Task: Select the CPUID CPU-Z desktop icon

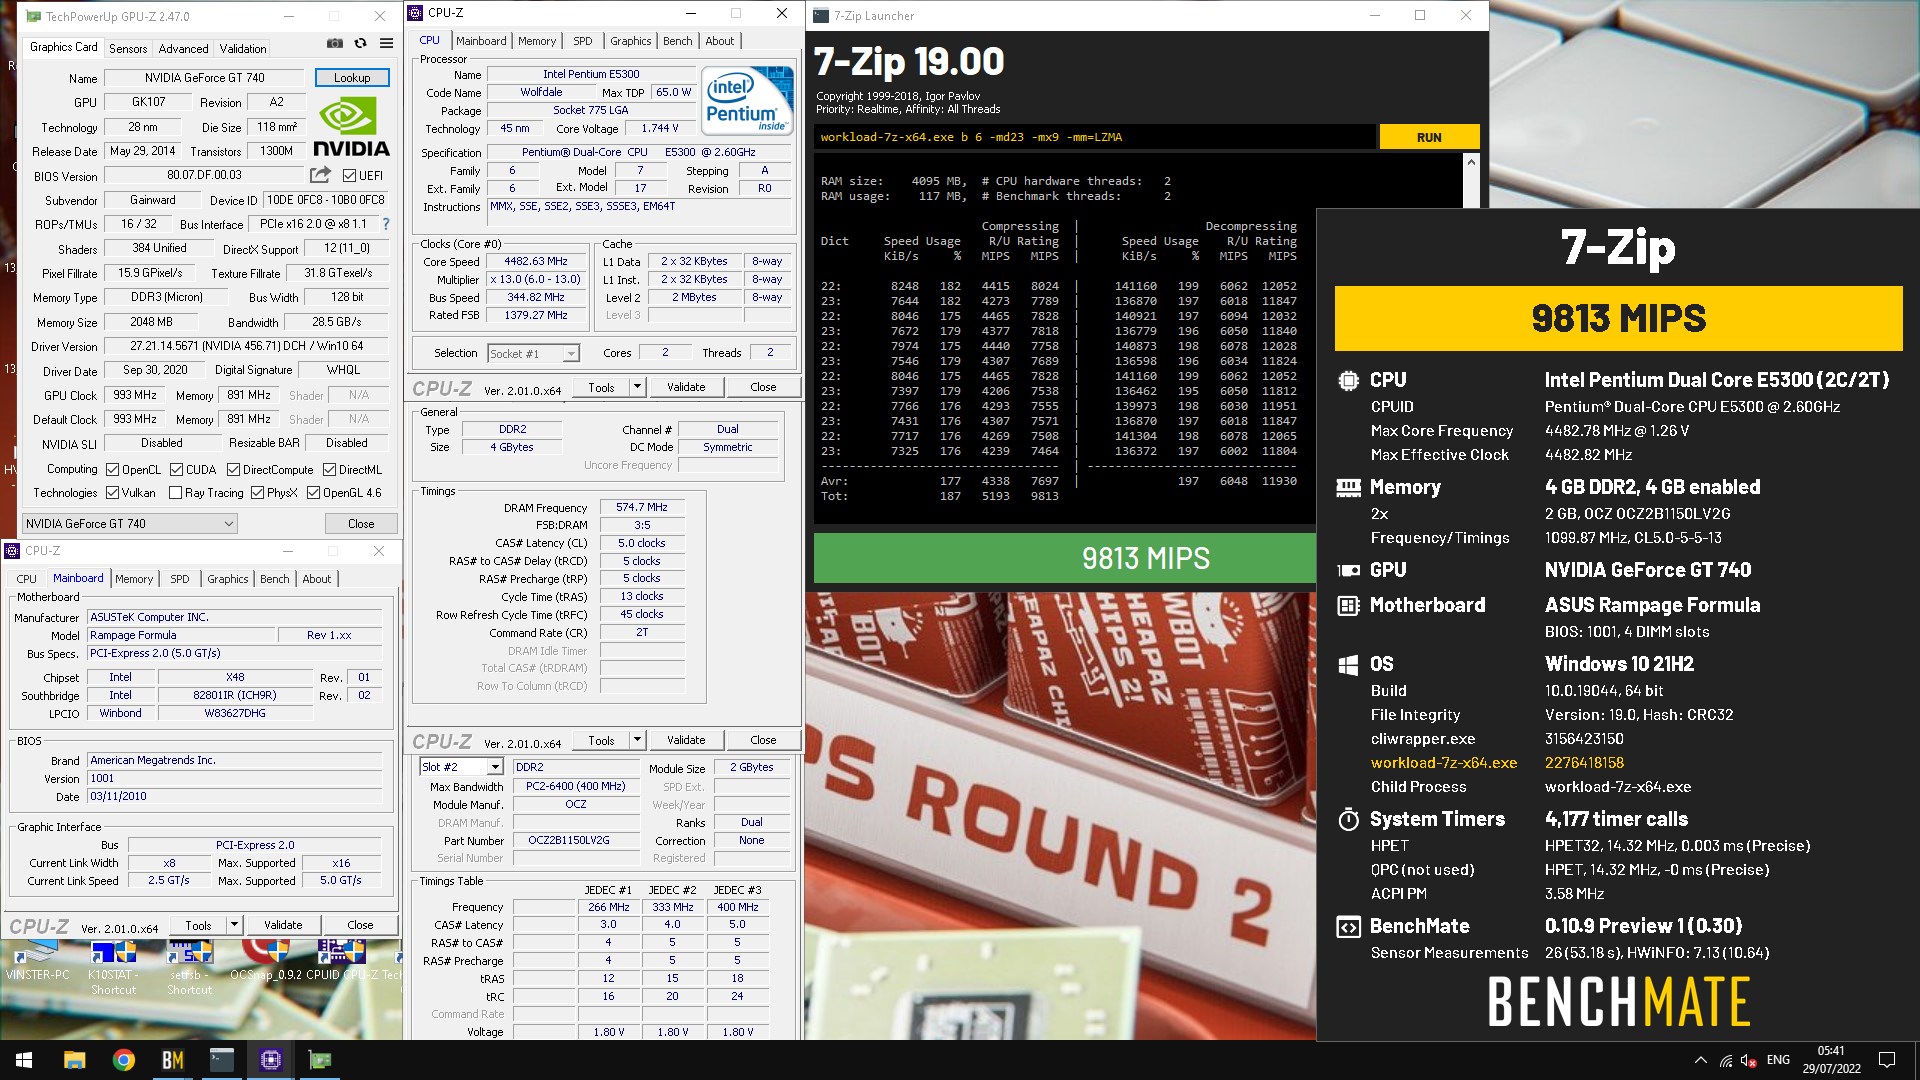Action: [340, 960]
